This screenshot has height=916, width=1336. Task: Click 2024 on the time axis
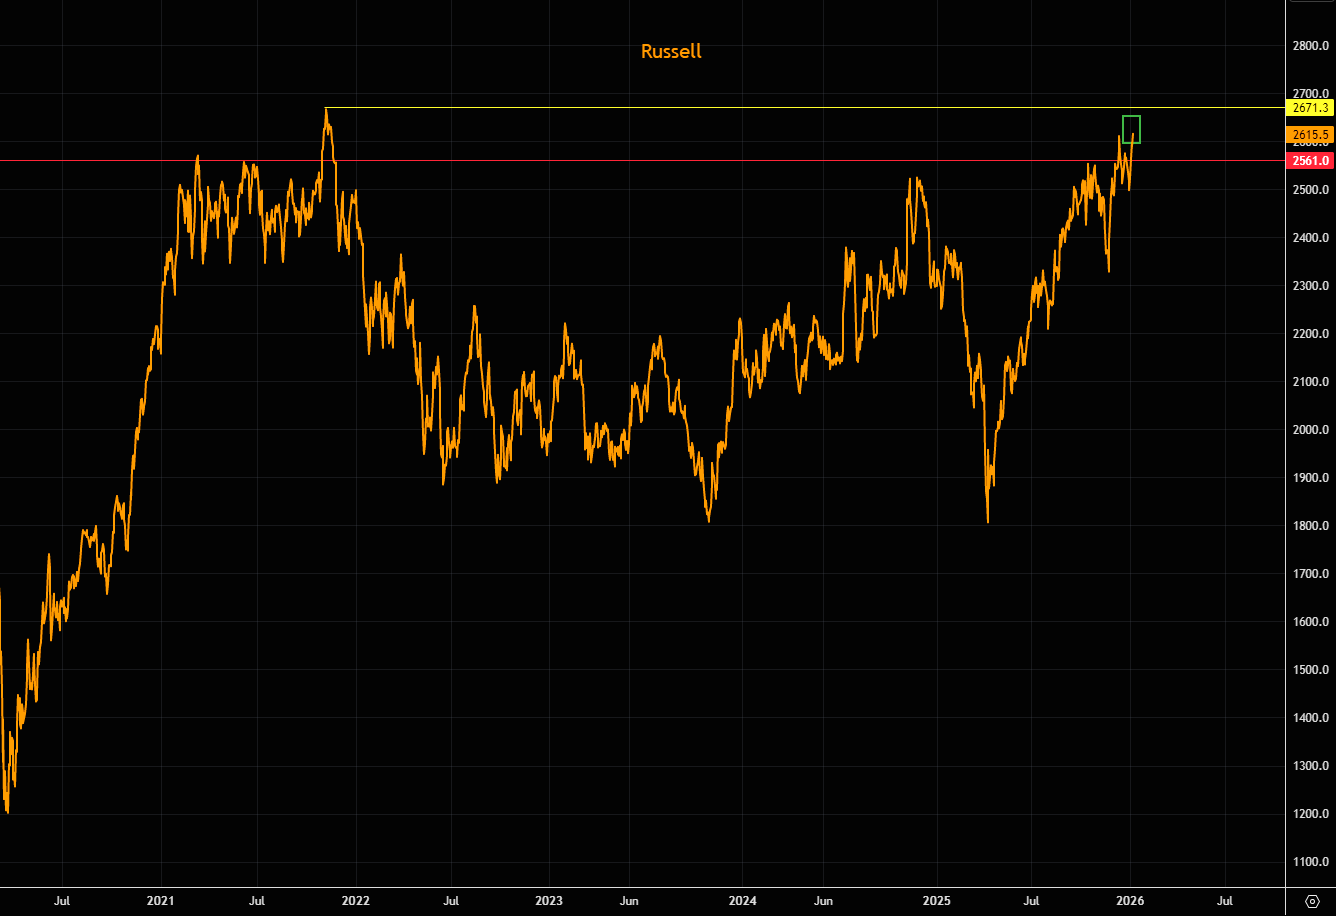(x=743, y=901)
